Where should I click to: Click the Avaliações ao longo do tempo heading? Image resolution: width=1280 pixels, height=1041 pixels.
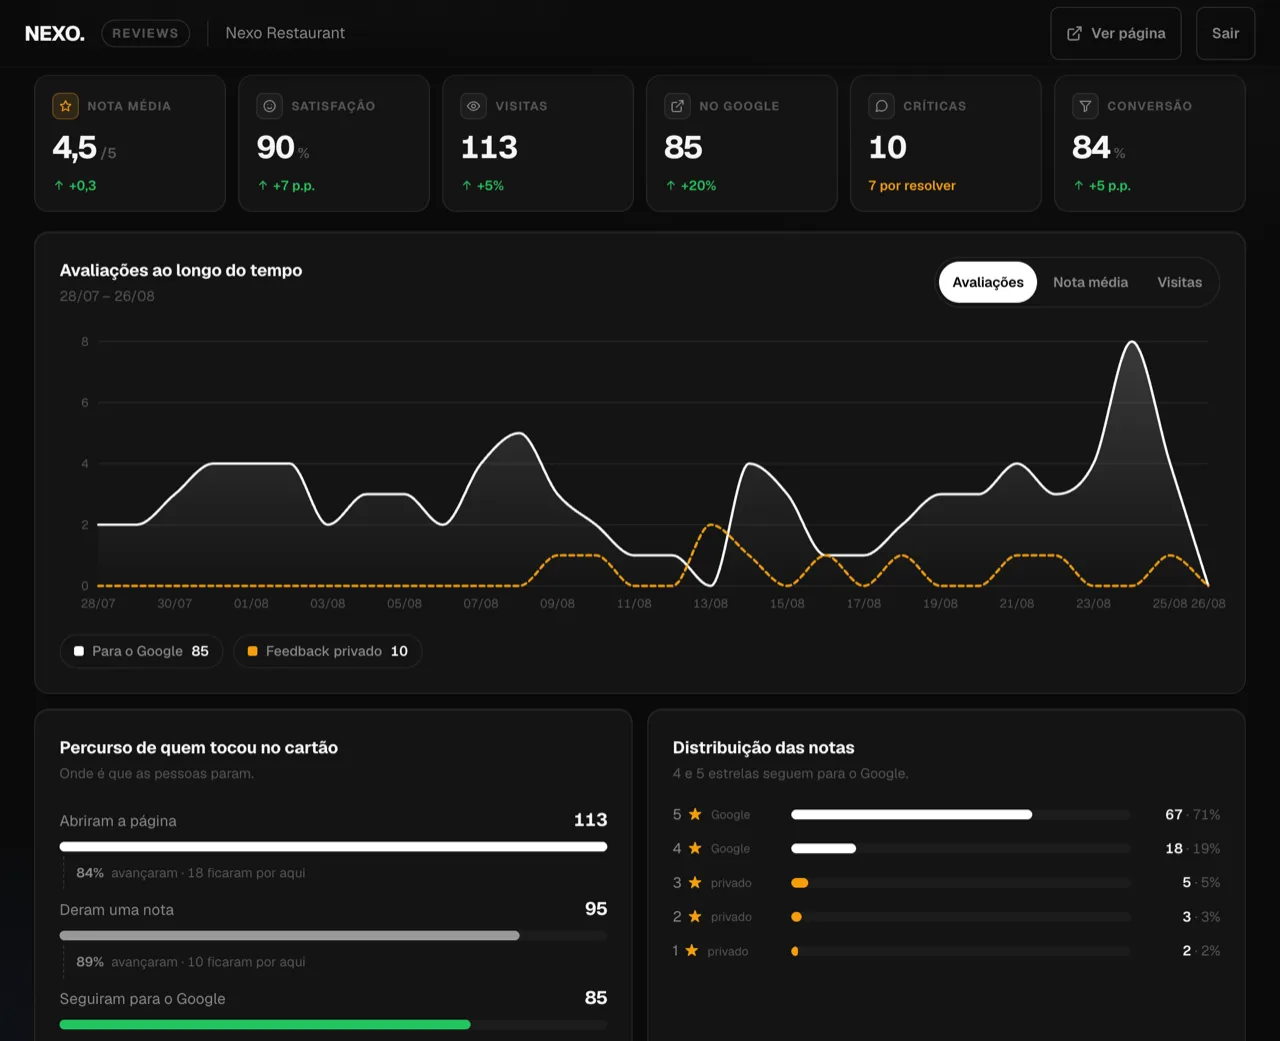point(181,270)
